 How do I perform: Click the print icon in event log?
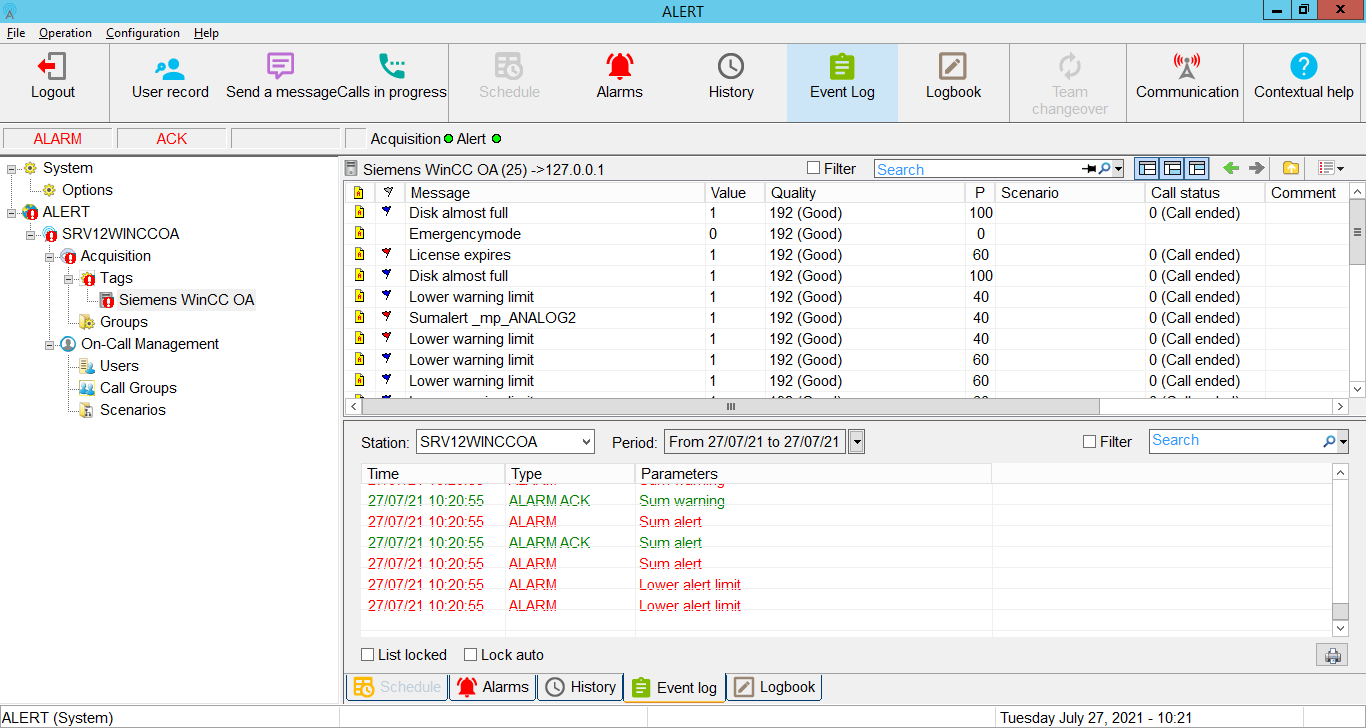point(1332,656)
